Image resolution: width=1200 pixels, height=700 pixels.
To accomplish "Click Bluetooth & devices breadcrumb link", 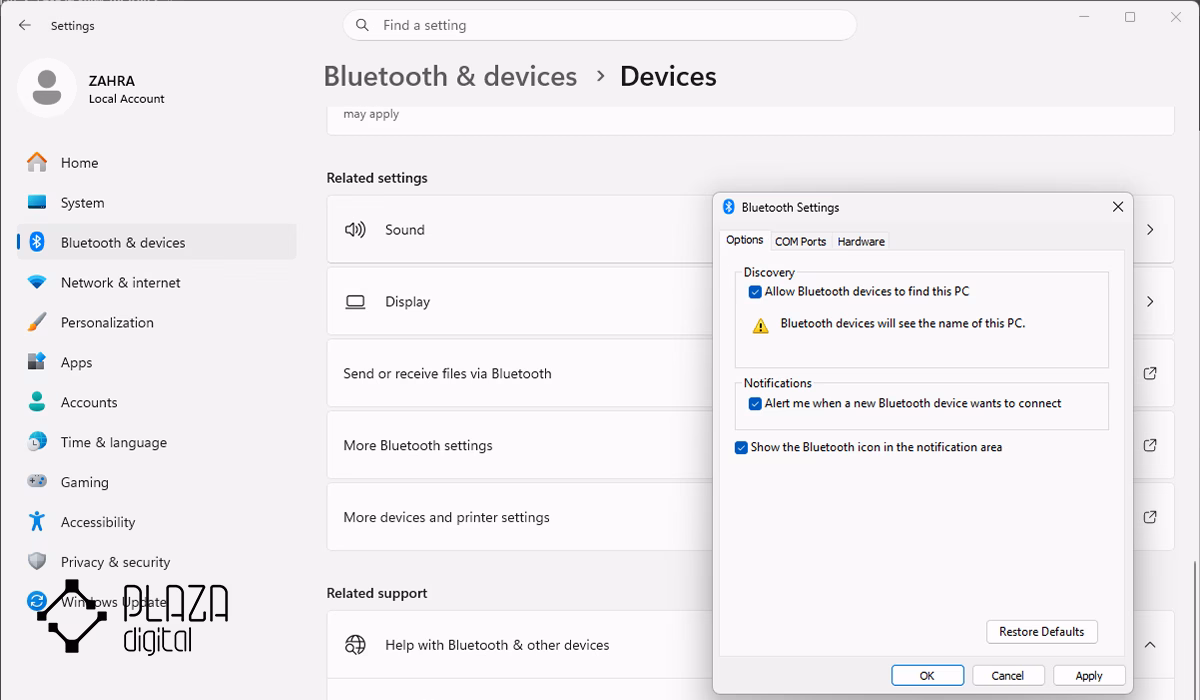I will point(450,76).
